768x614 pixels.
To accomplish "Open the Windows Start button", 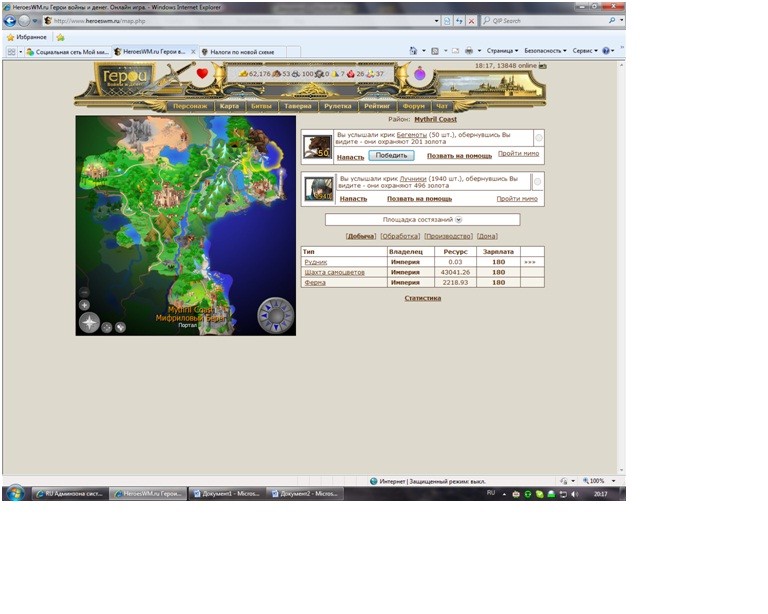I will click(x=16, y=493).
